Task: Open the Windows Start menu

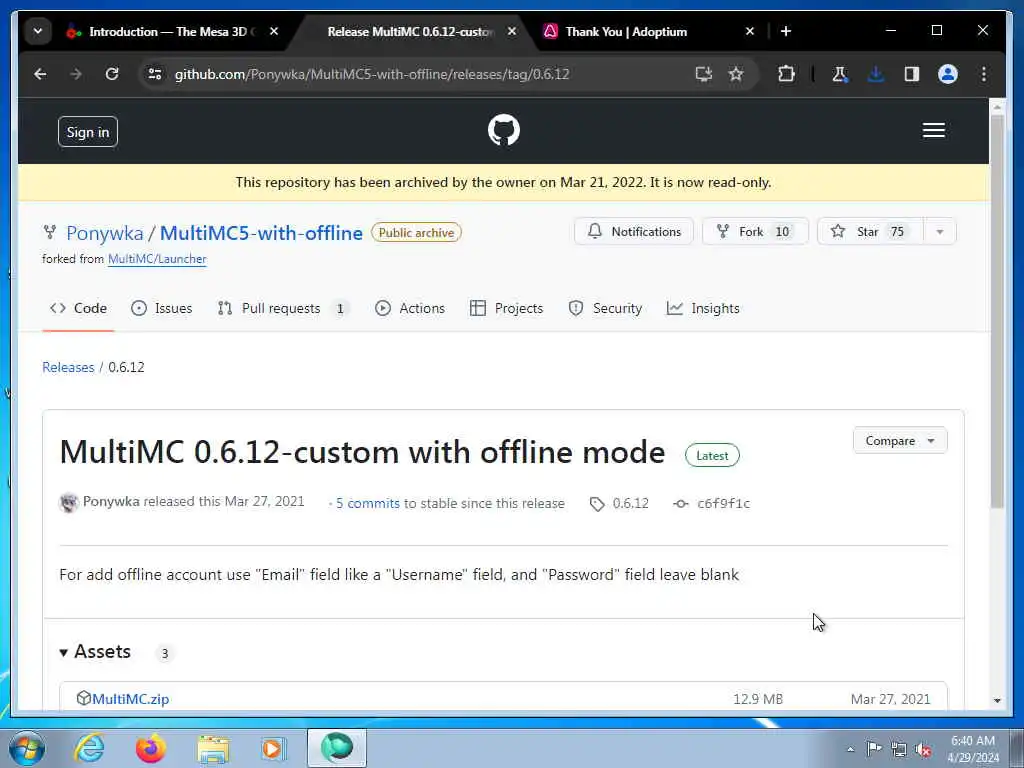Action: [27, 748]
